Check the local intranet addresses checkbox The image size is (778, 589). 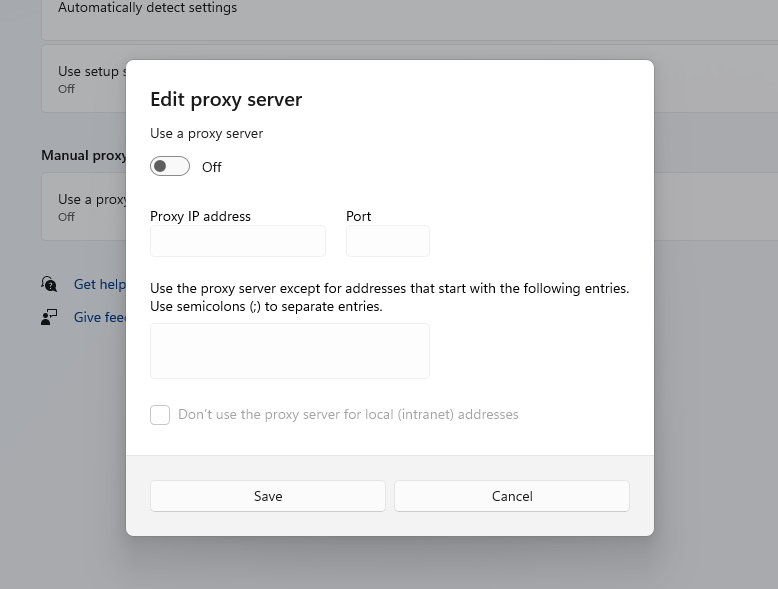[160, 414]
